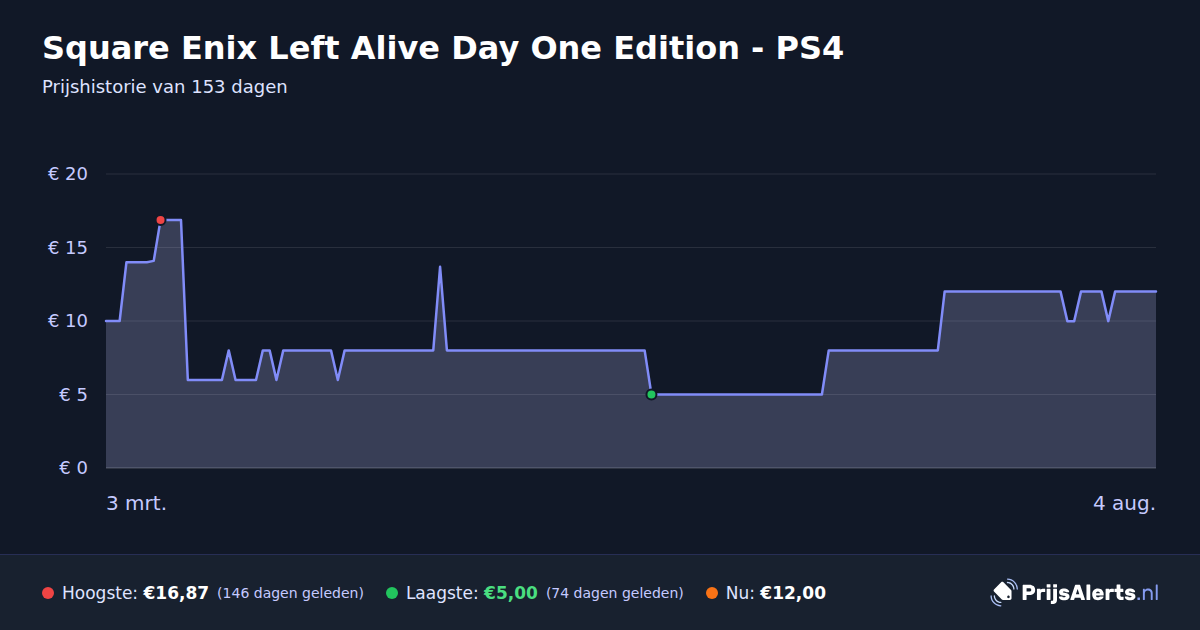Click the € 20 y-axis label
The height and width of the screenshot is (630, 1200).
[x=68, y=174]
